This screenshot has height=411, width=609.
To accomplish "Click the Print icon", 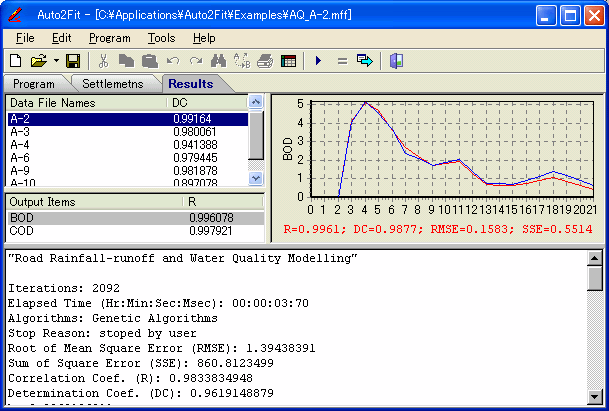I will click(x=265, y=61).
